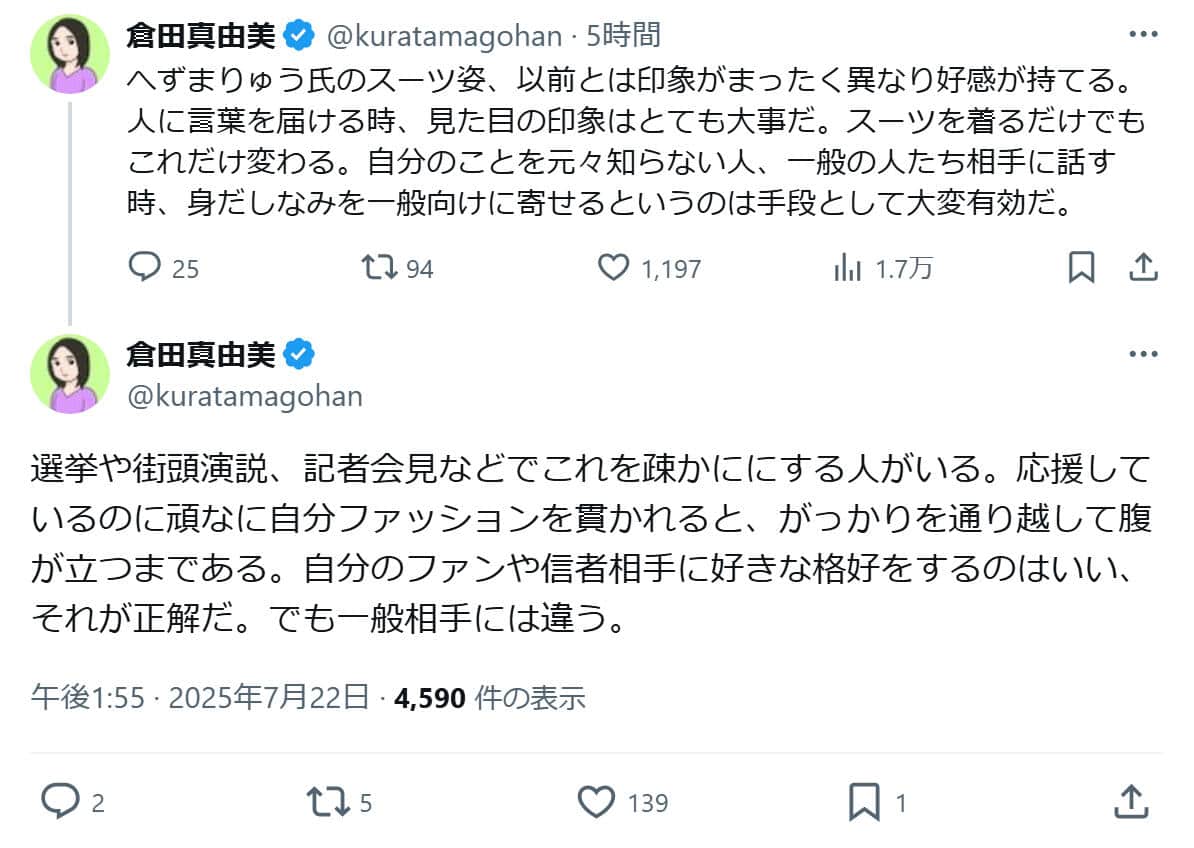
Task: View analytics for the first tweet
Action: (x=849, y=268)
